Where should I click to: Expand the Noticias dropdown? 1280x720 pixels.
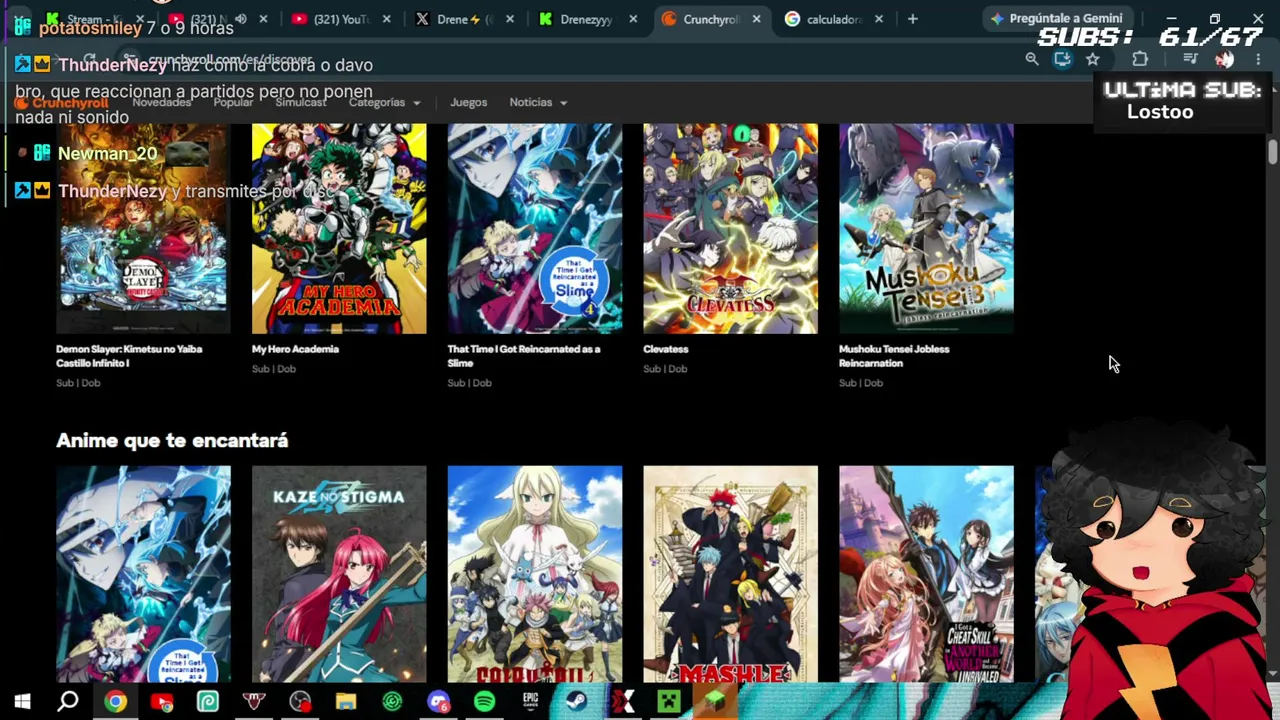(538, 103)
